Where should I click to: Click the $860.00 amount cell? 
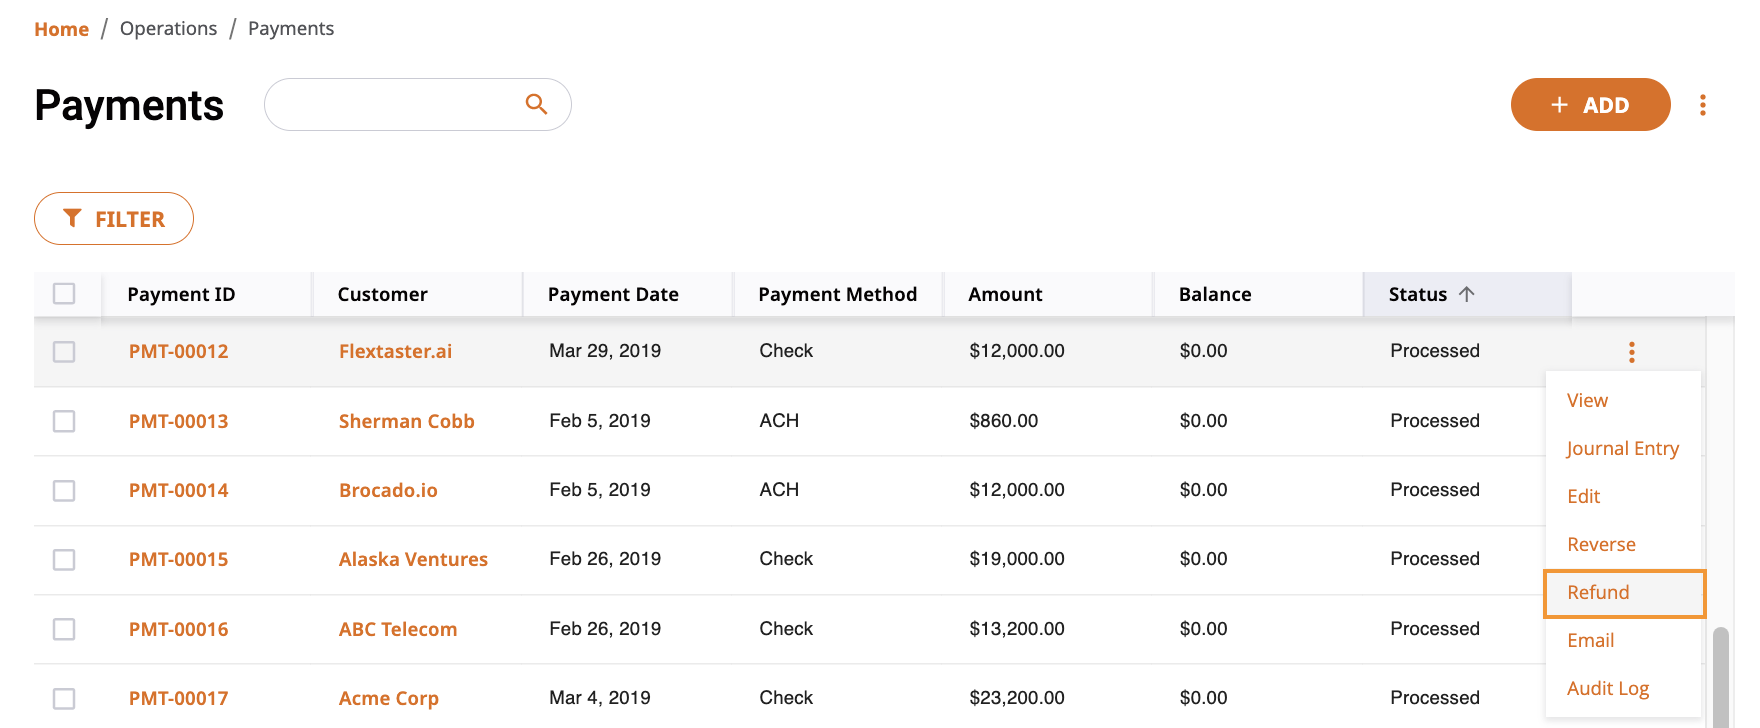pos(1003,421)
